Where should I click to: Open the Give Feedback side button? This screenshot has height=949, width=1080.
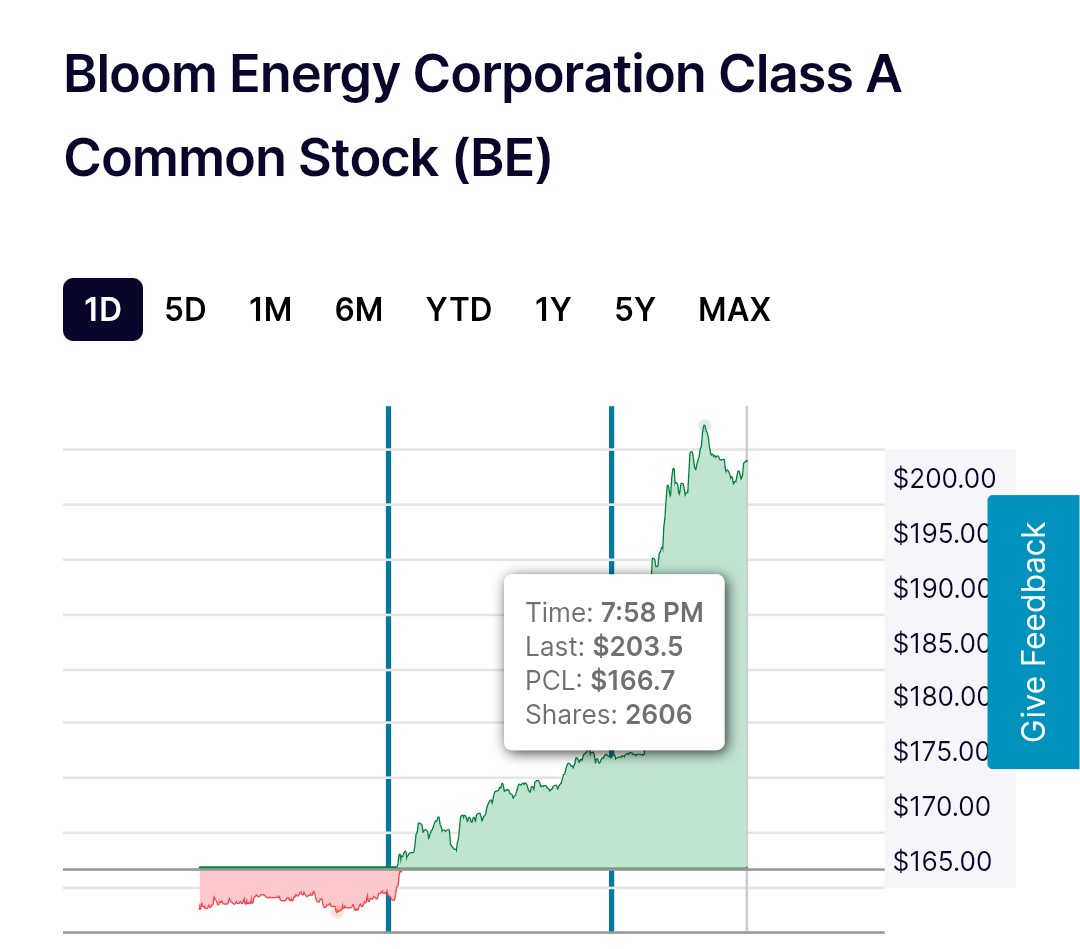[x=1033, y=632]
